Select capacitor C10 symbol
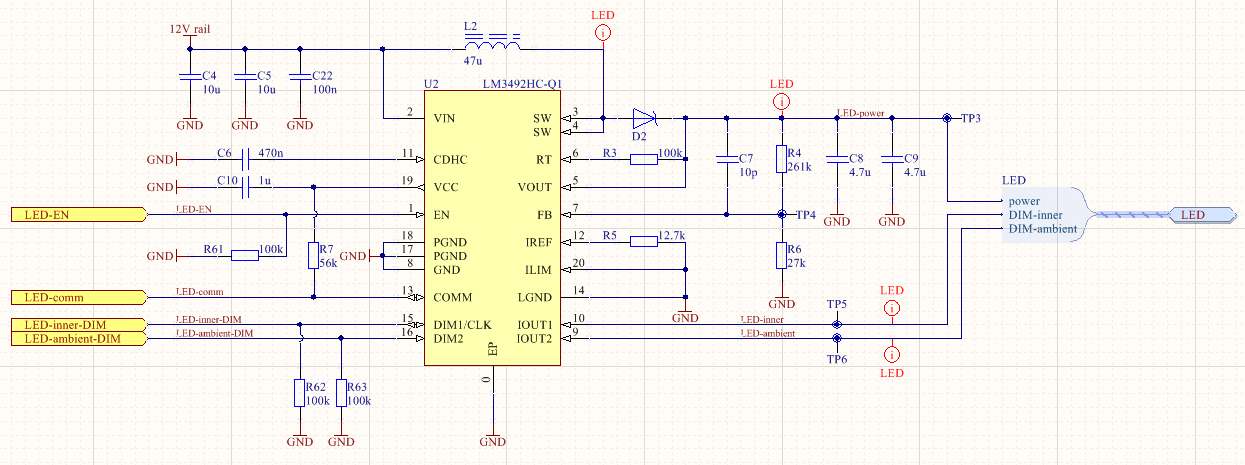Viewport: 1245px width, 465px height. click(x=245, y=187)
